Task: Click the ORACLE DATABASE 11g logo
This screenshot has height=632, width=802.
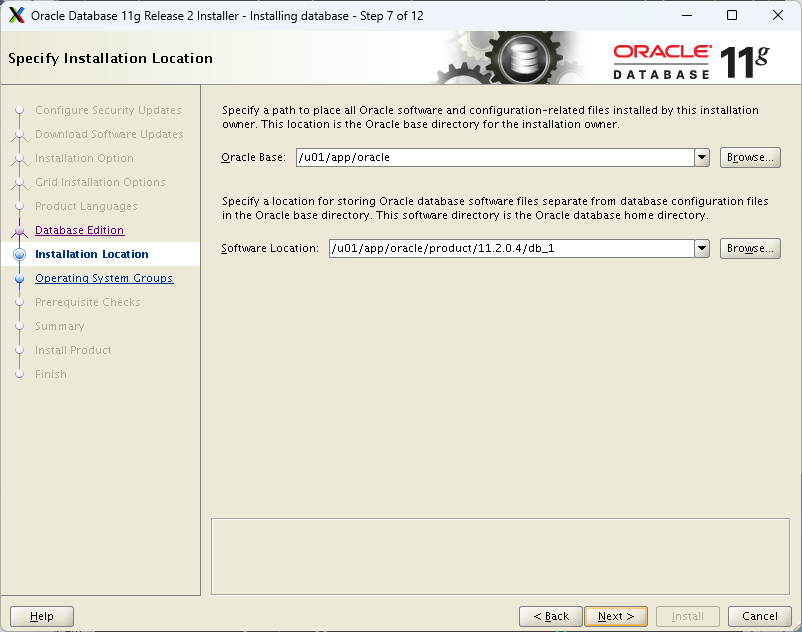Action: 691,61
